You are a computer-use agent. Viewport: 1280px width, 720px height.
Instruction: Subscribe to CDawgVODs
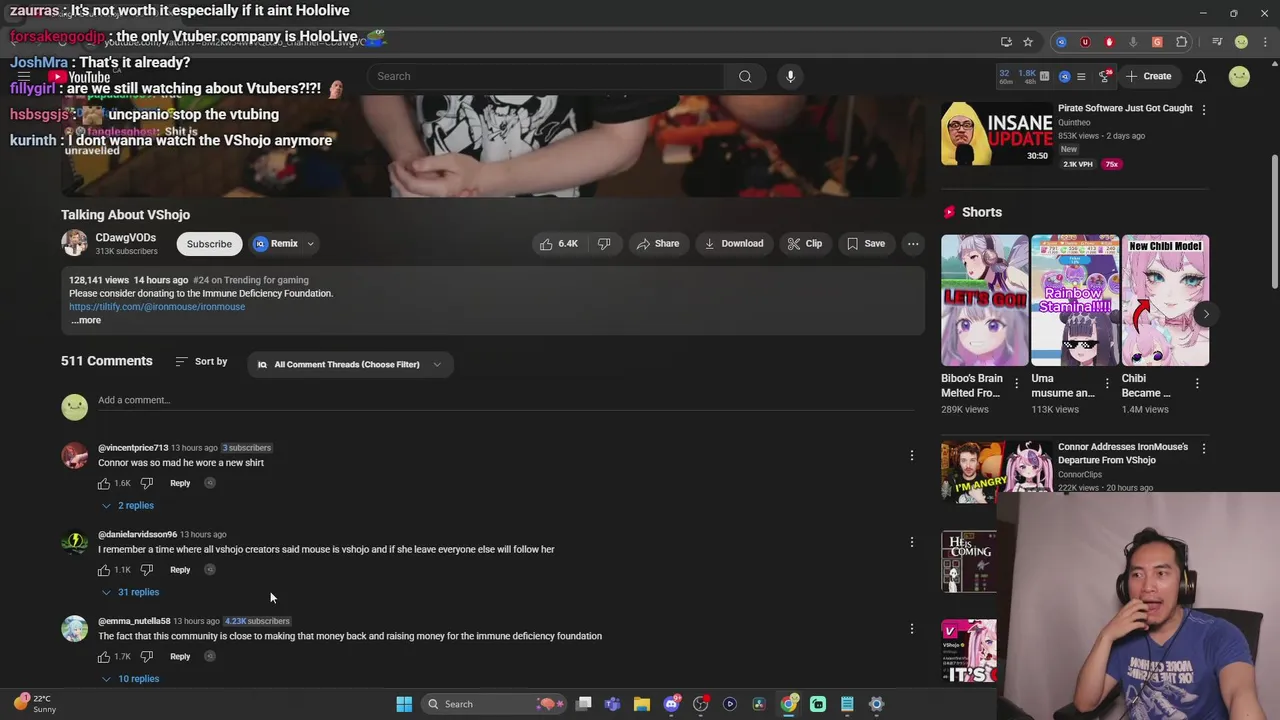pos(209,244)
